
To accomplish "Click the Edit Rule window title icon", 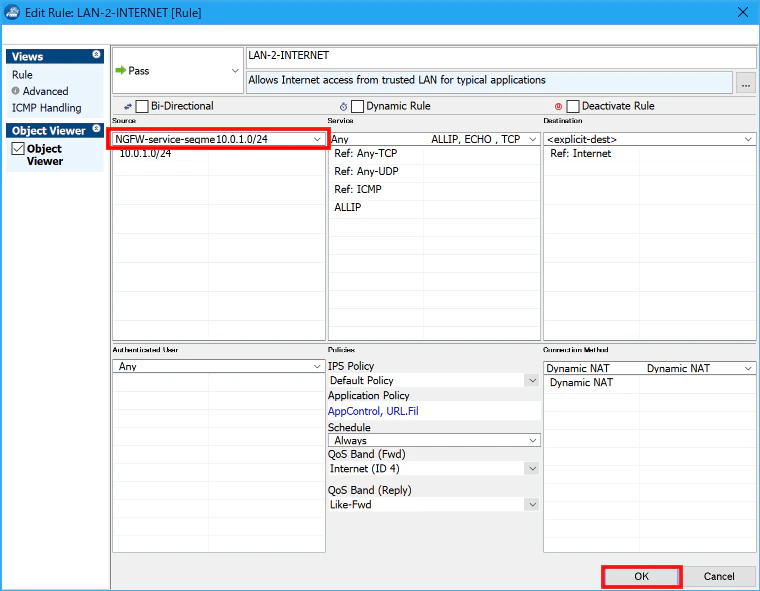I will 12,12.
